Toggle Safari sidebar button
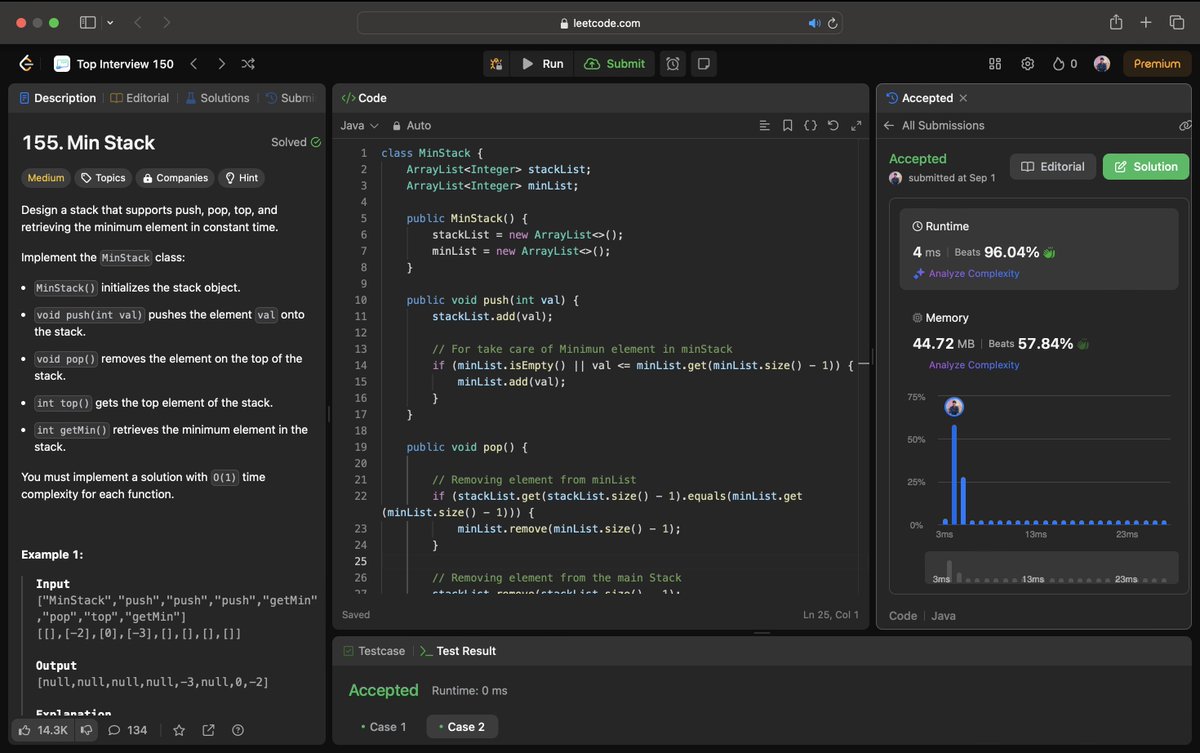This screenshot has height=753, width=1200. point(87,22)
